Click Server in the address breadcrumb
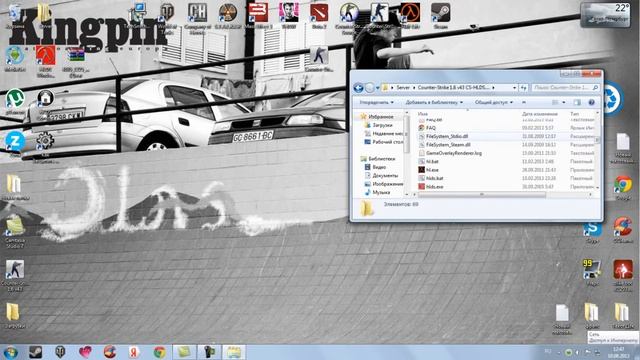Viewport: 640px width, 360px height. 403,88
